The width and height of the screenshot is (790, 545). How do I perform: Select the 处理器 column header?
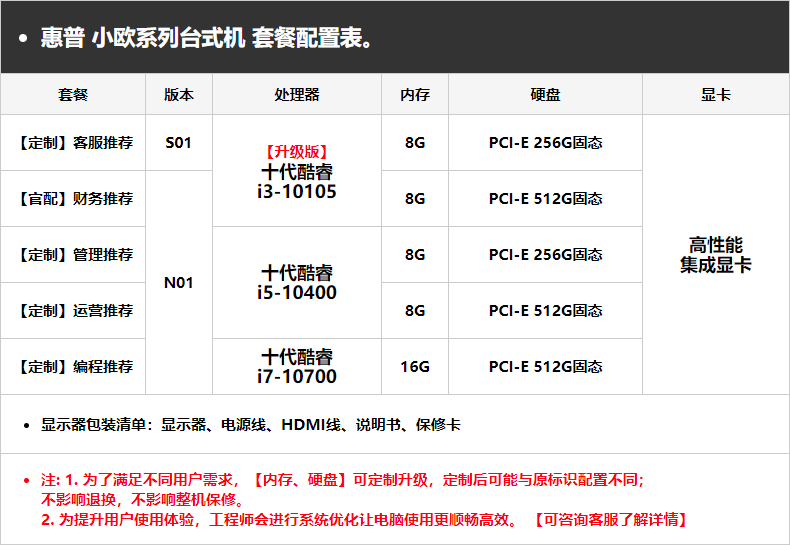point(297,94)
